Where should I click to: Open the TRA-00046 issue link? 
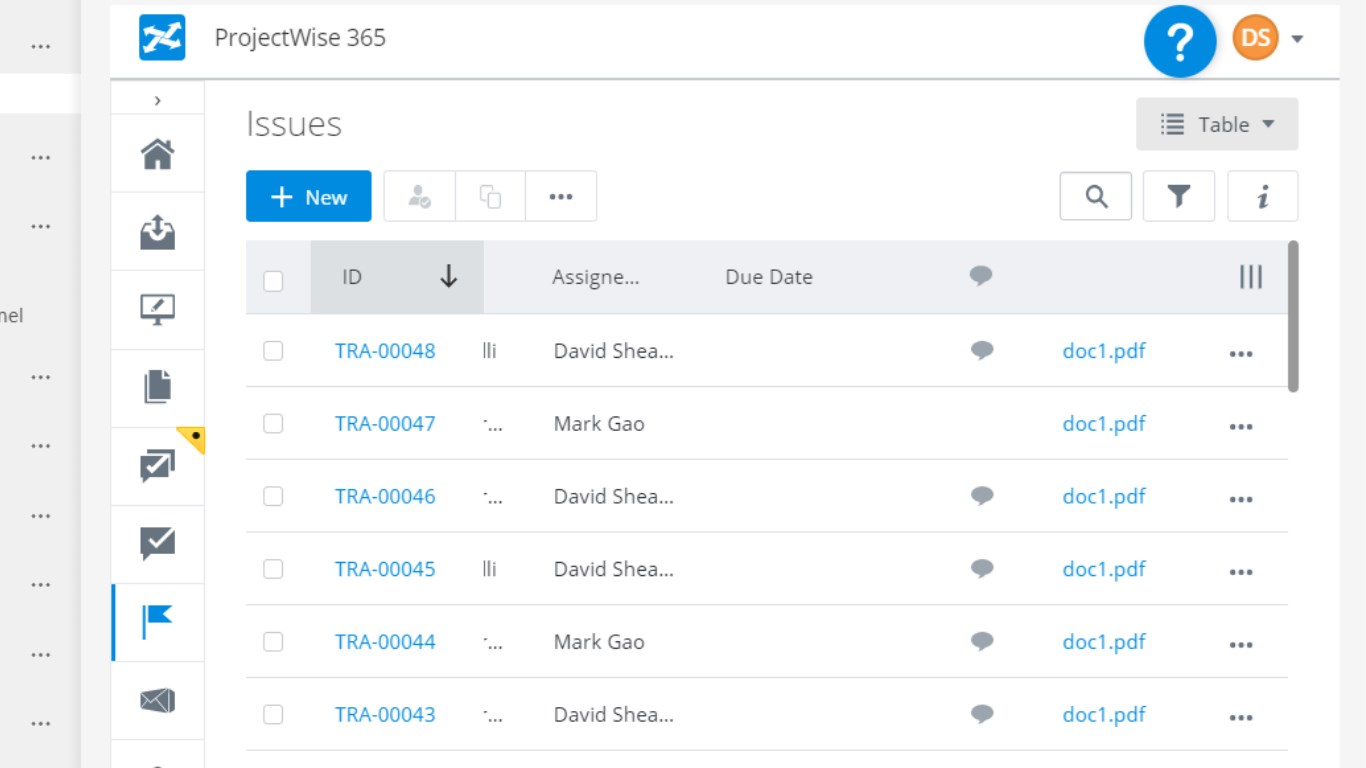pos(385,496)
